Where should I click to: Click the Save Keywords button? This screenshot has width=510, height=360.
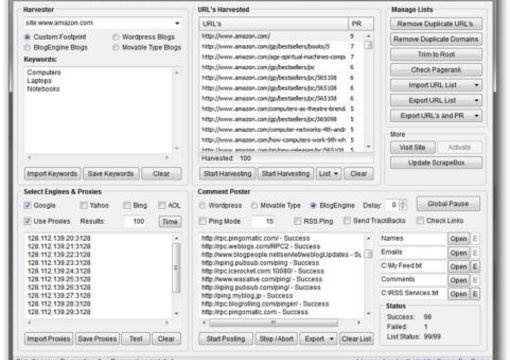coord(111,174)
